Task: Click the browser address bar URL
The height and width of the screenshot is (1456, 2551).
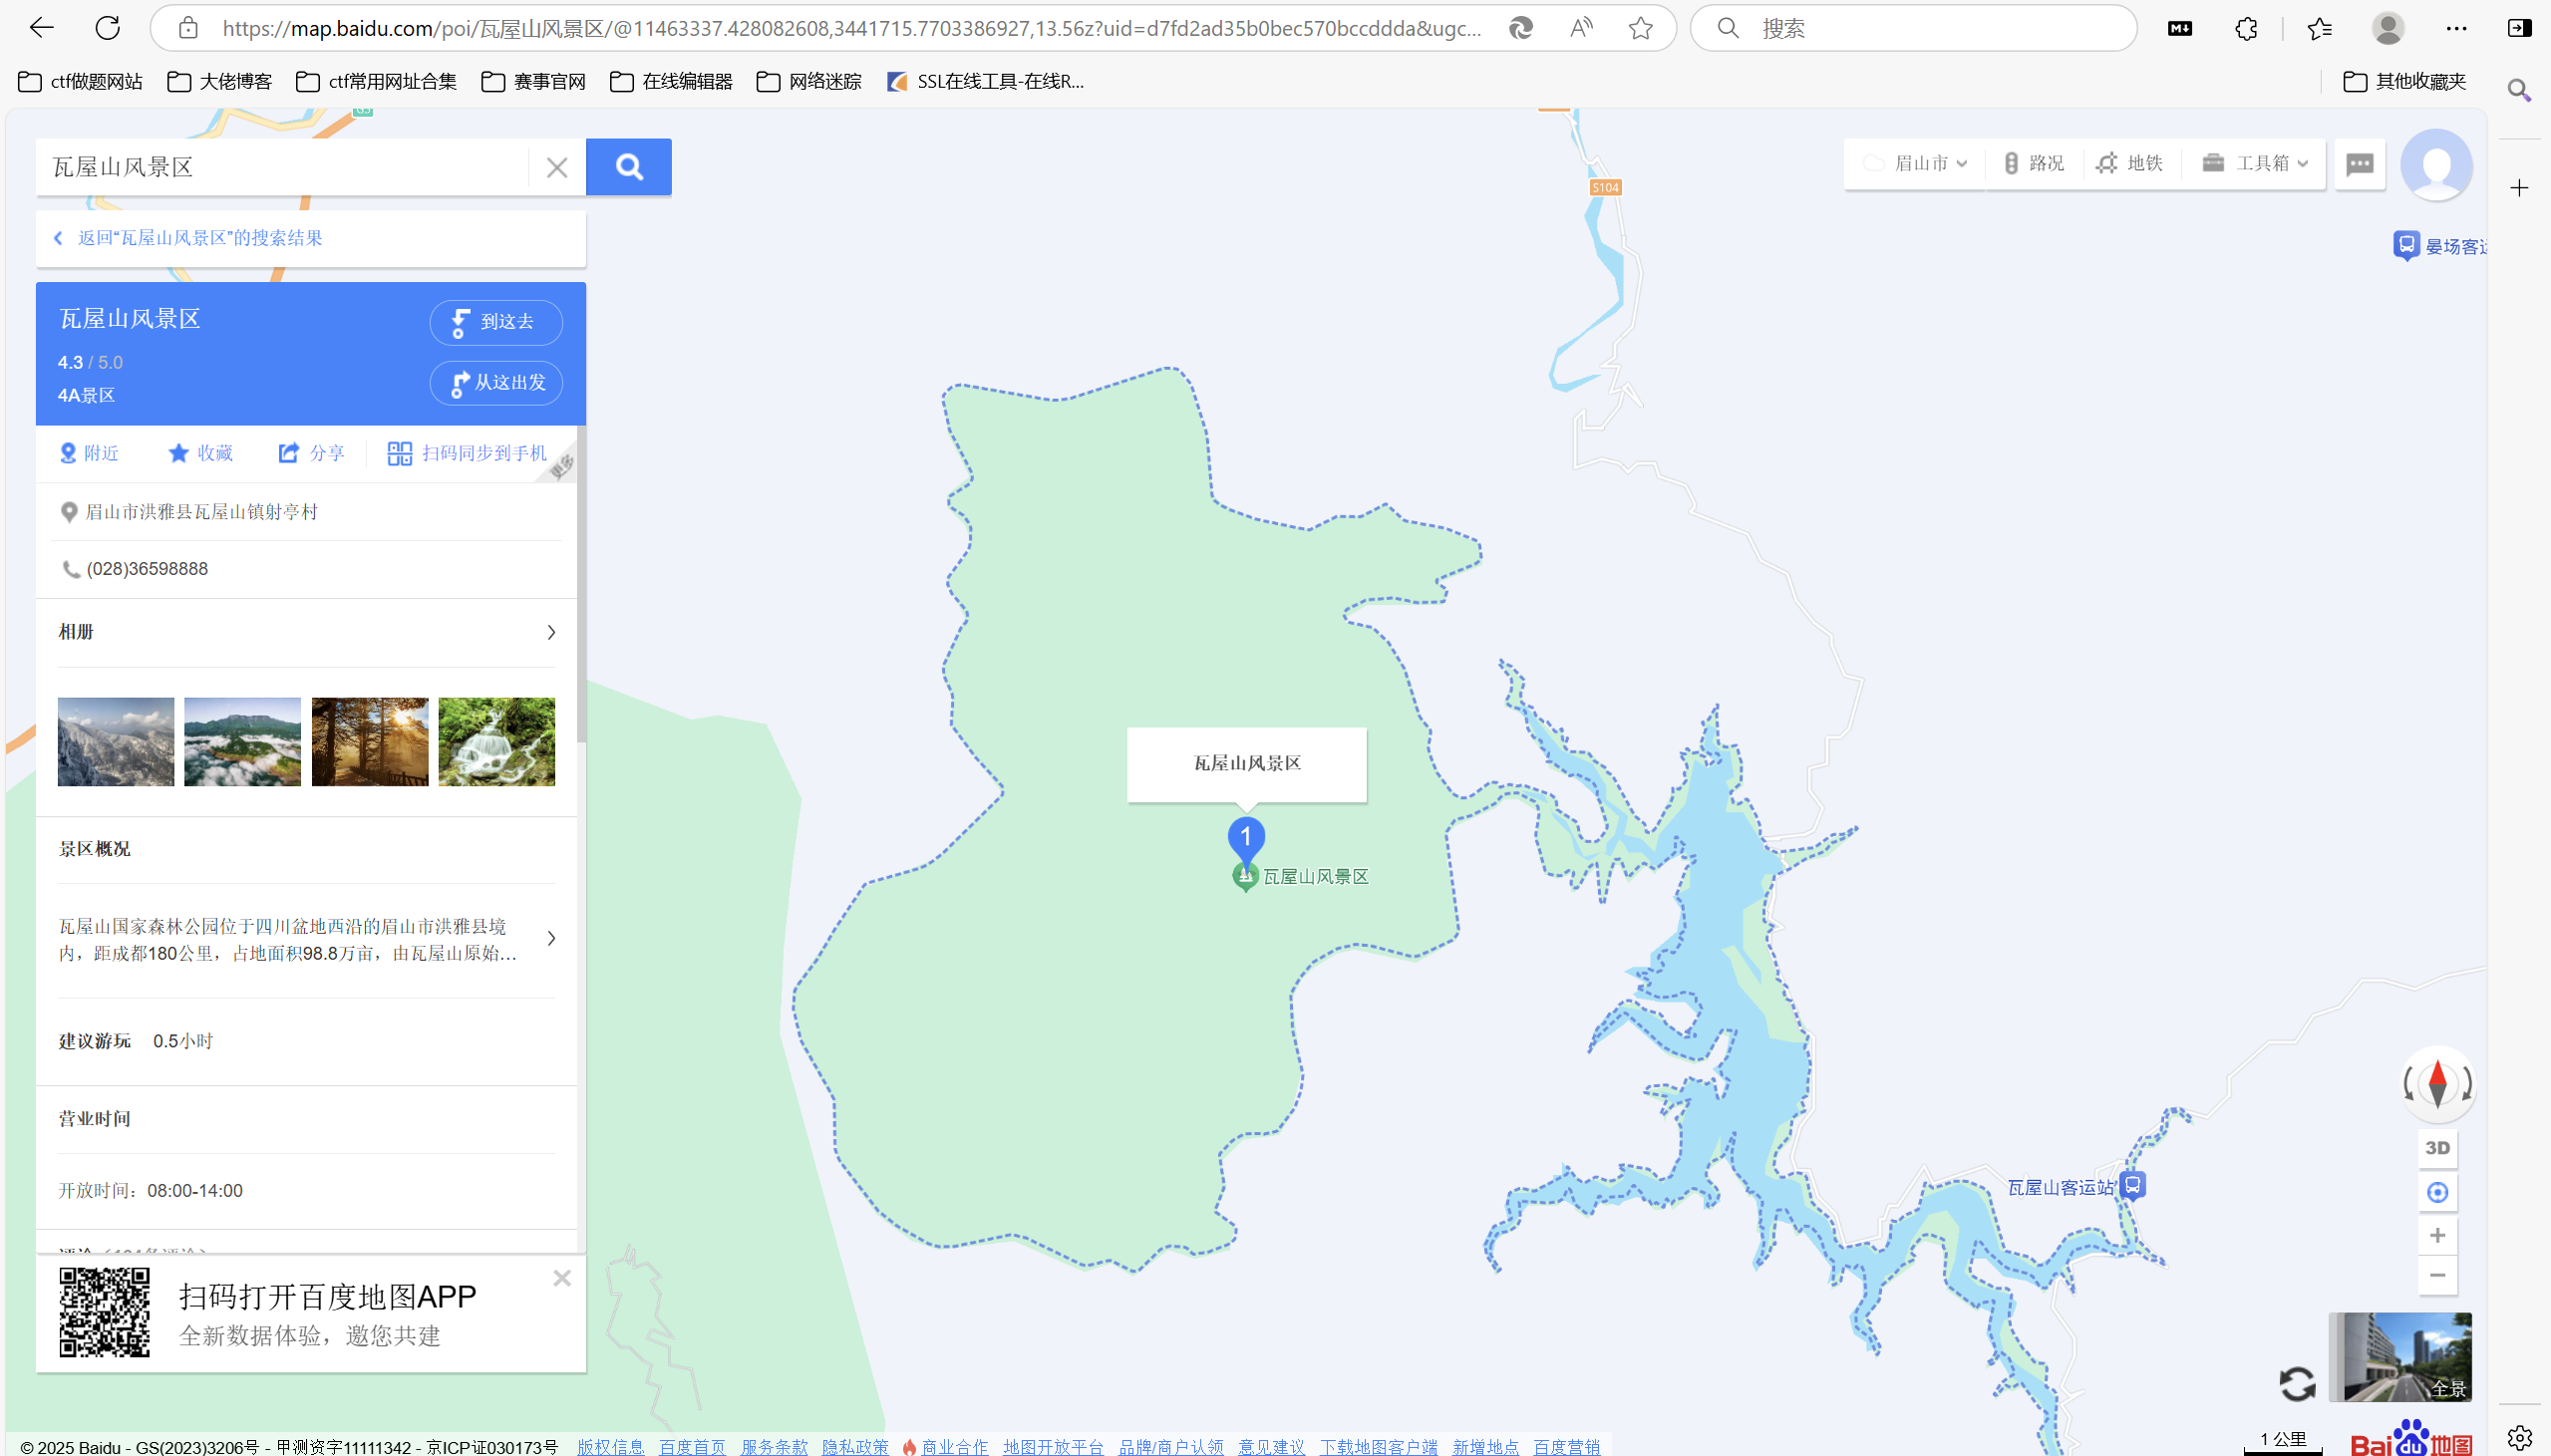Action: tap(851, 28)
